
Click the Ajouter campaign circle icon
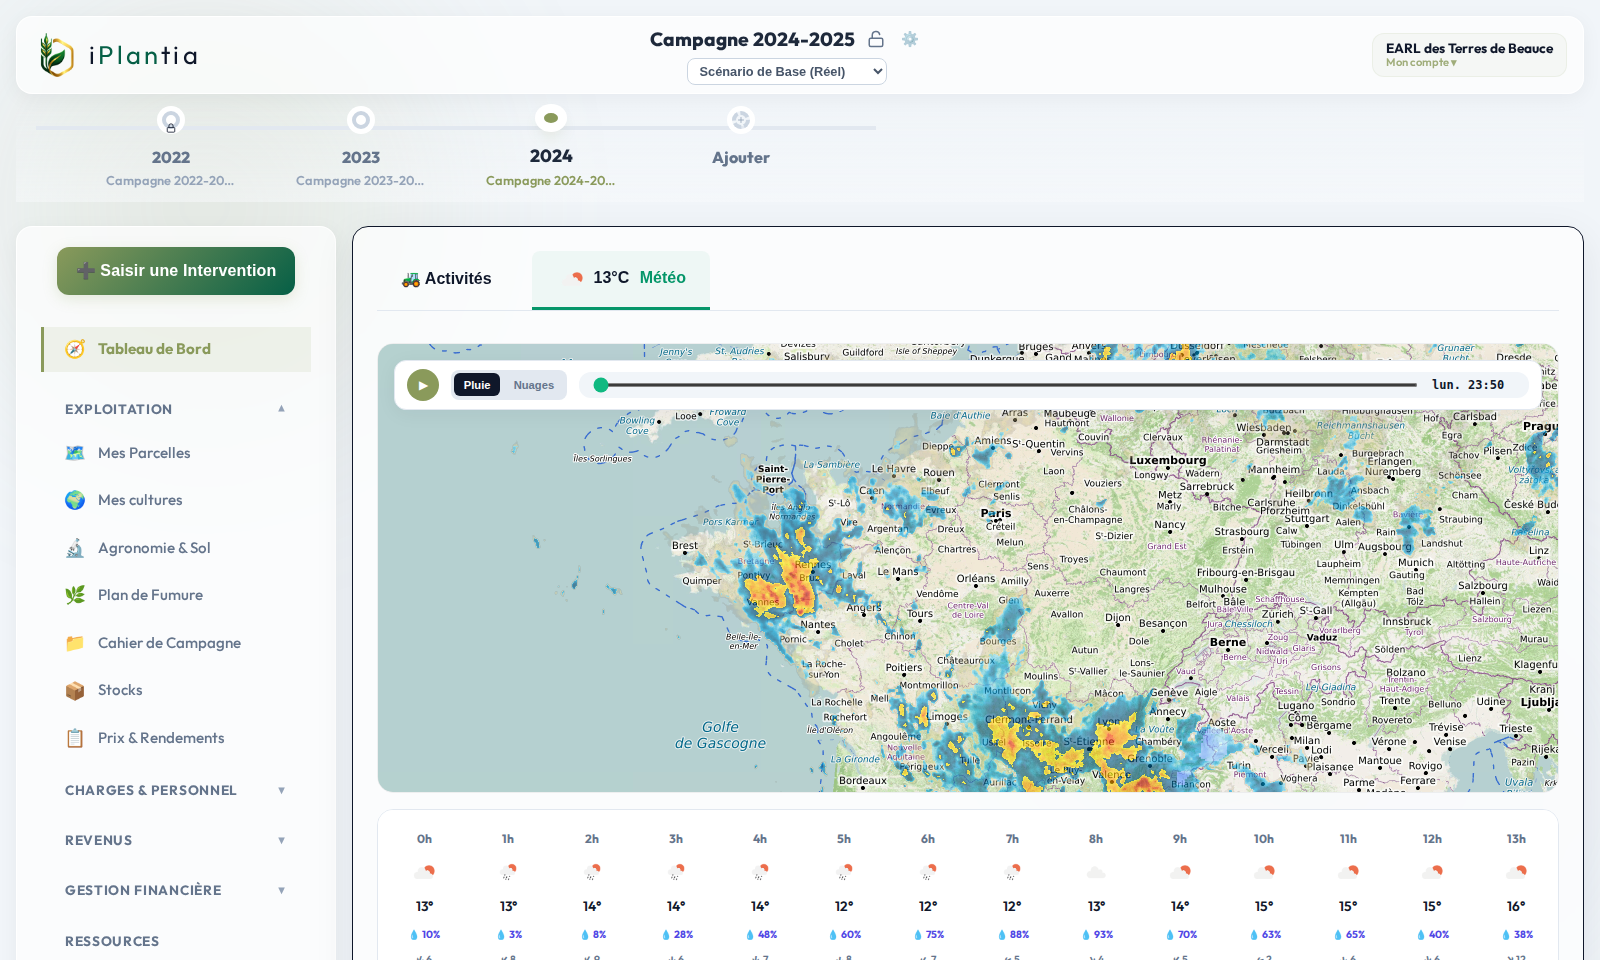tap(741, 120)
